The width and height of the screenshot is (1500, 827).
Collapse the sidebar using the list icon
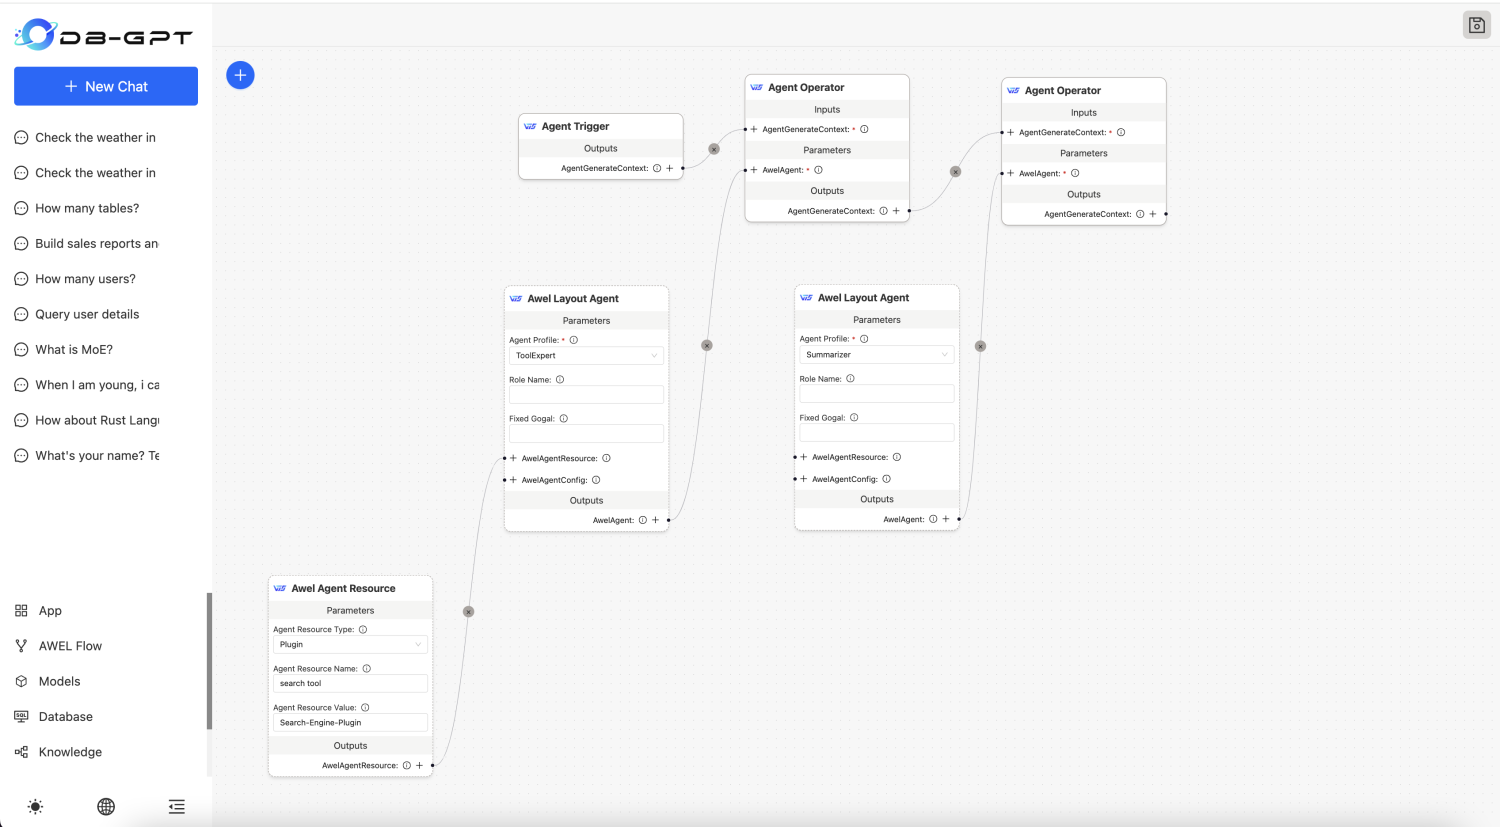[176, 806]
